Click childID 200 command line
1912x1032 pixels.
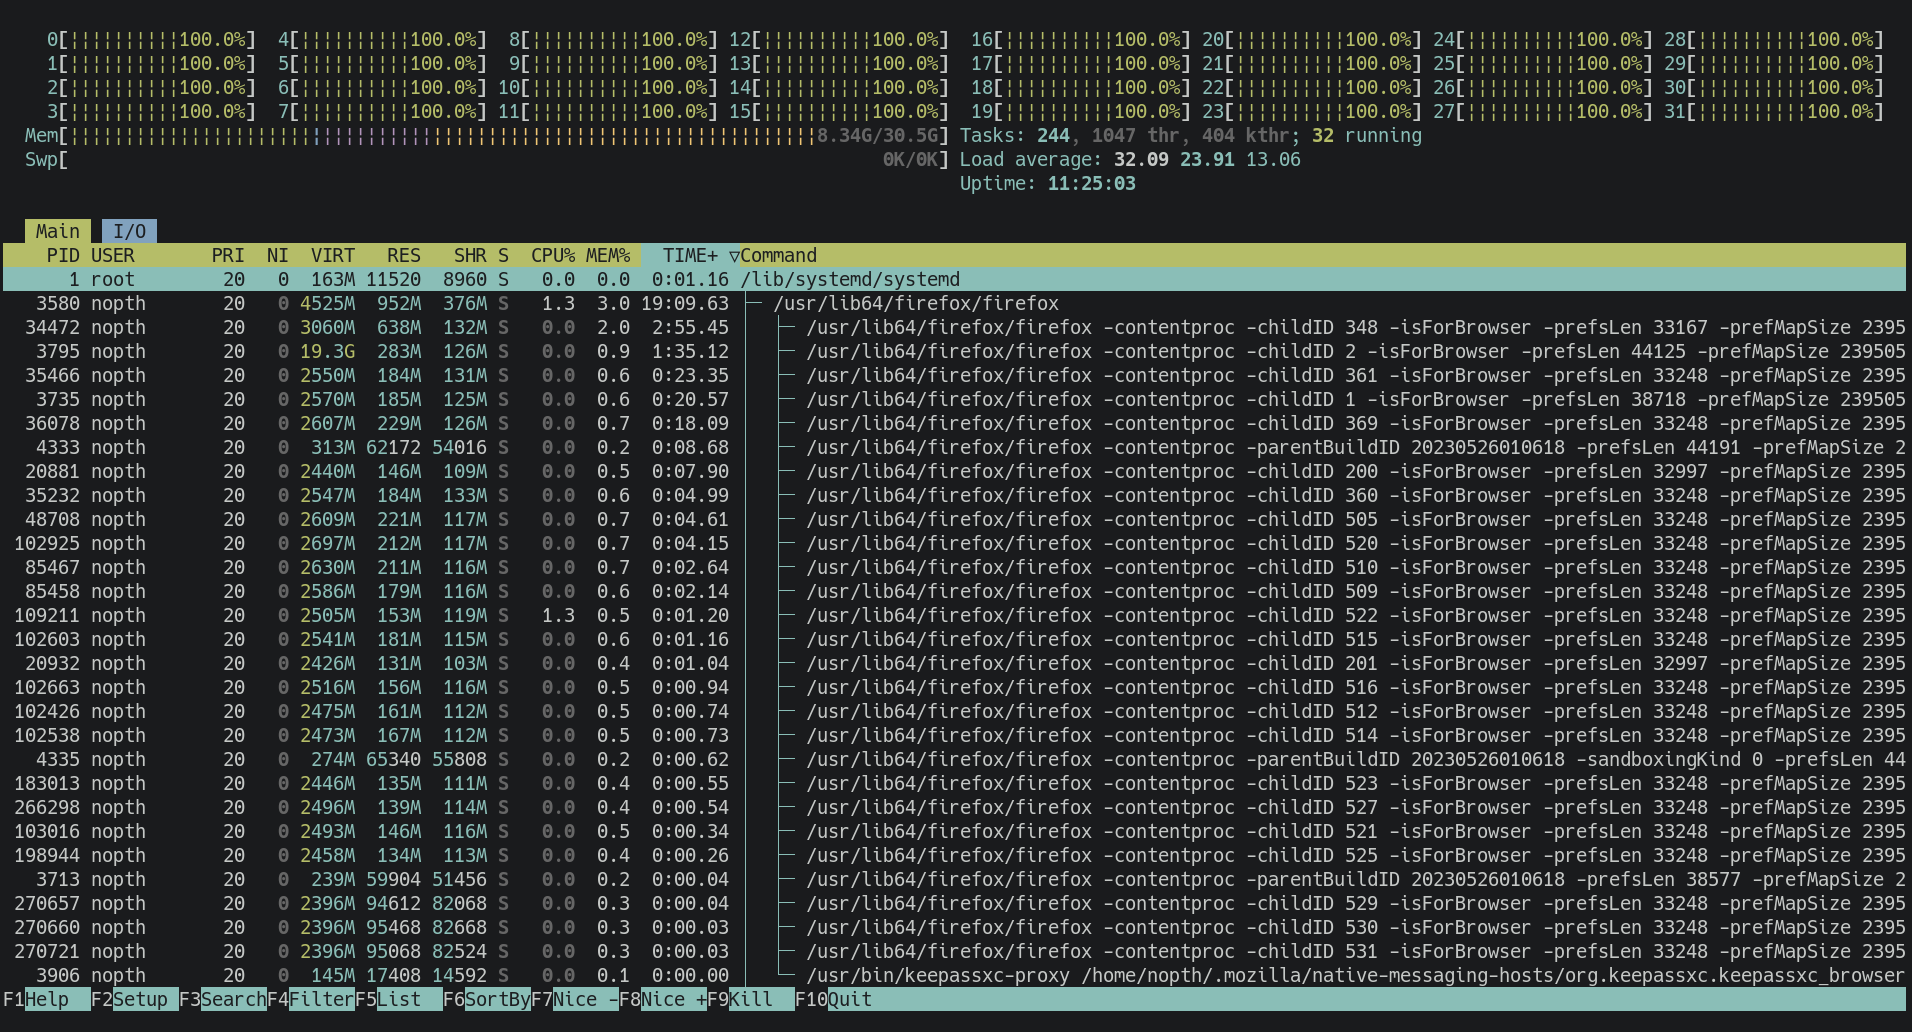tap(1356, 471)
